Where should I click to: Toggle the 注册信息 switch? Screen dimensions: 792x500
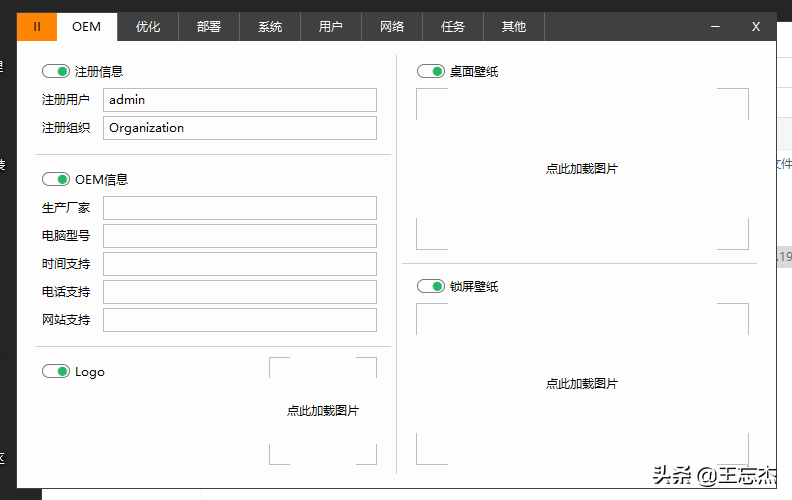(x=56, y=72)
